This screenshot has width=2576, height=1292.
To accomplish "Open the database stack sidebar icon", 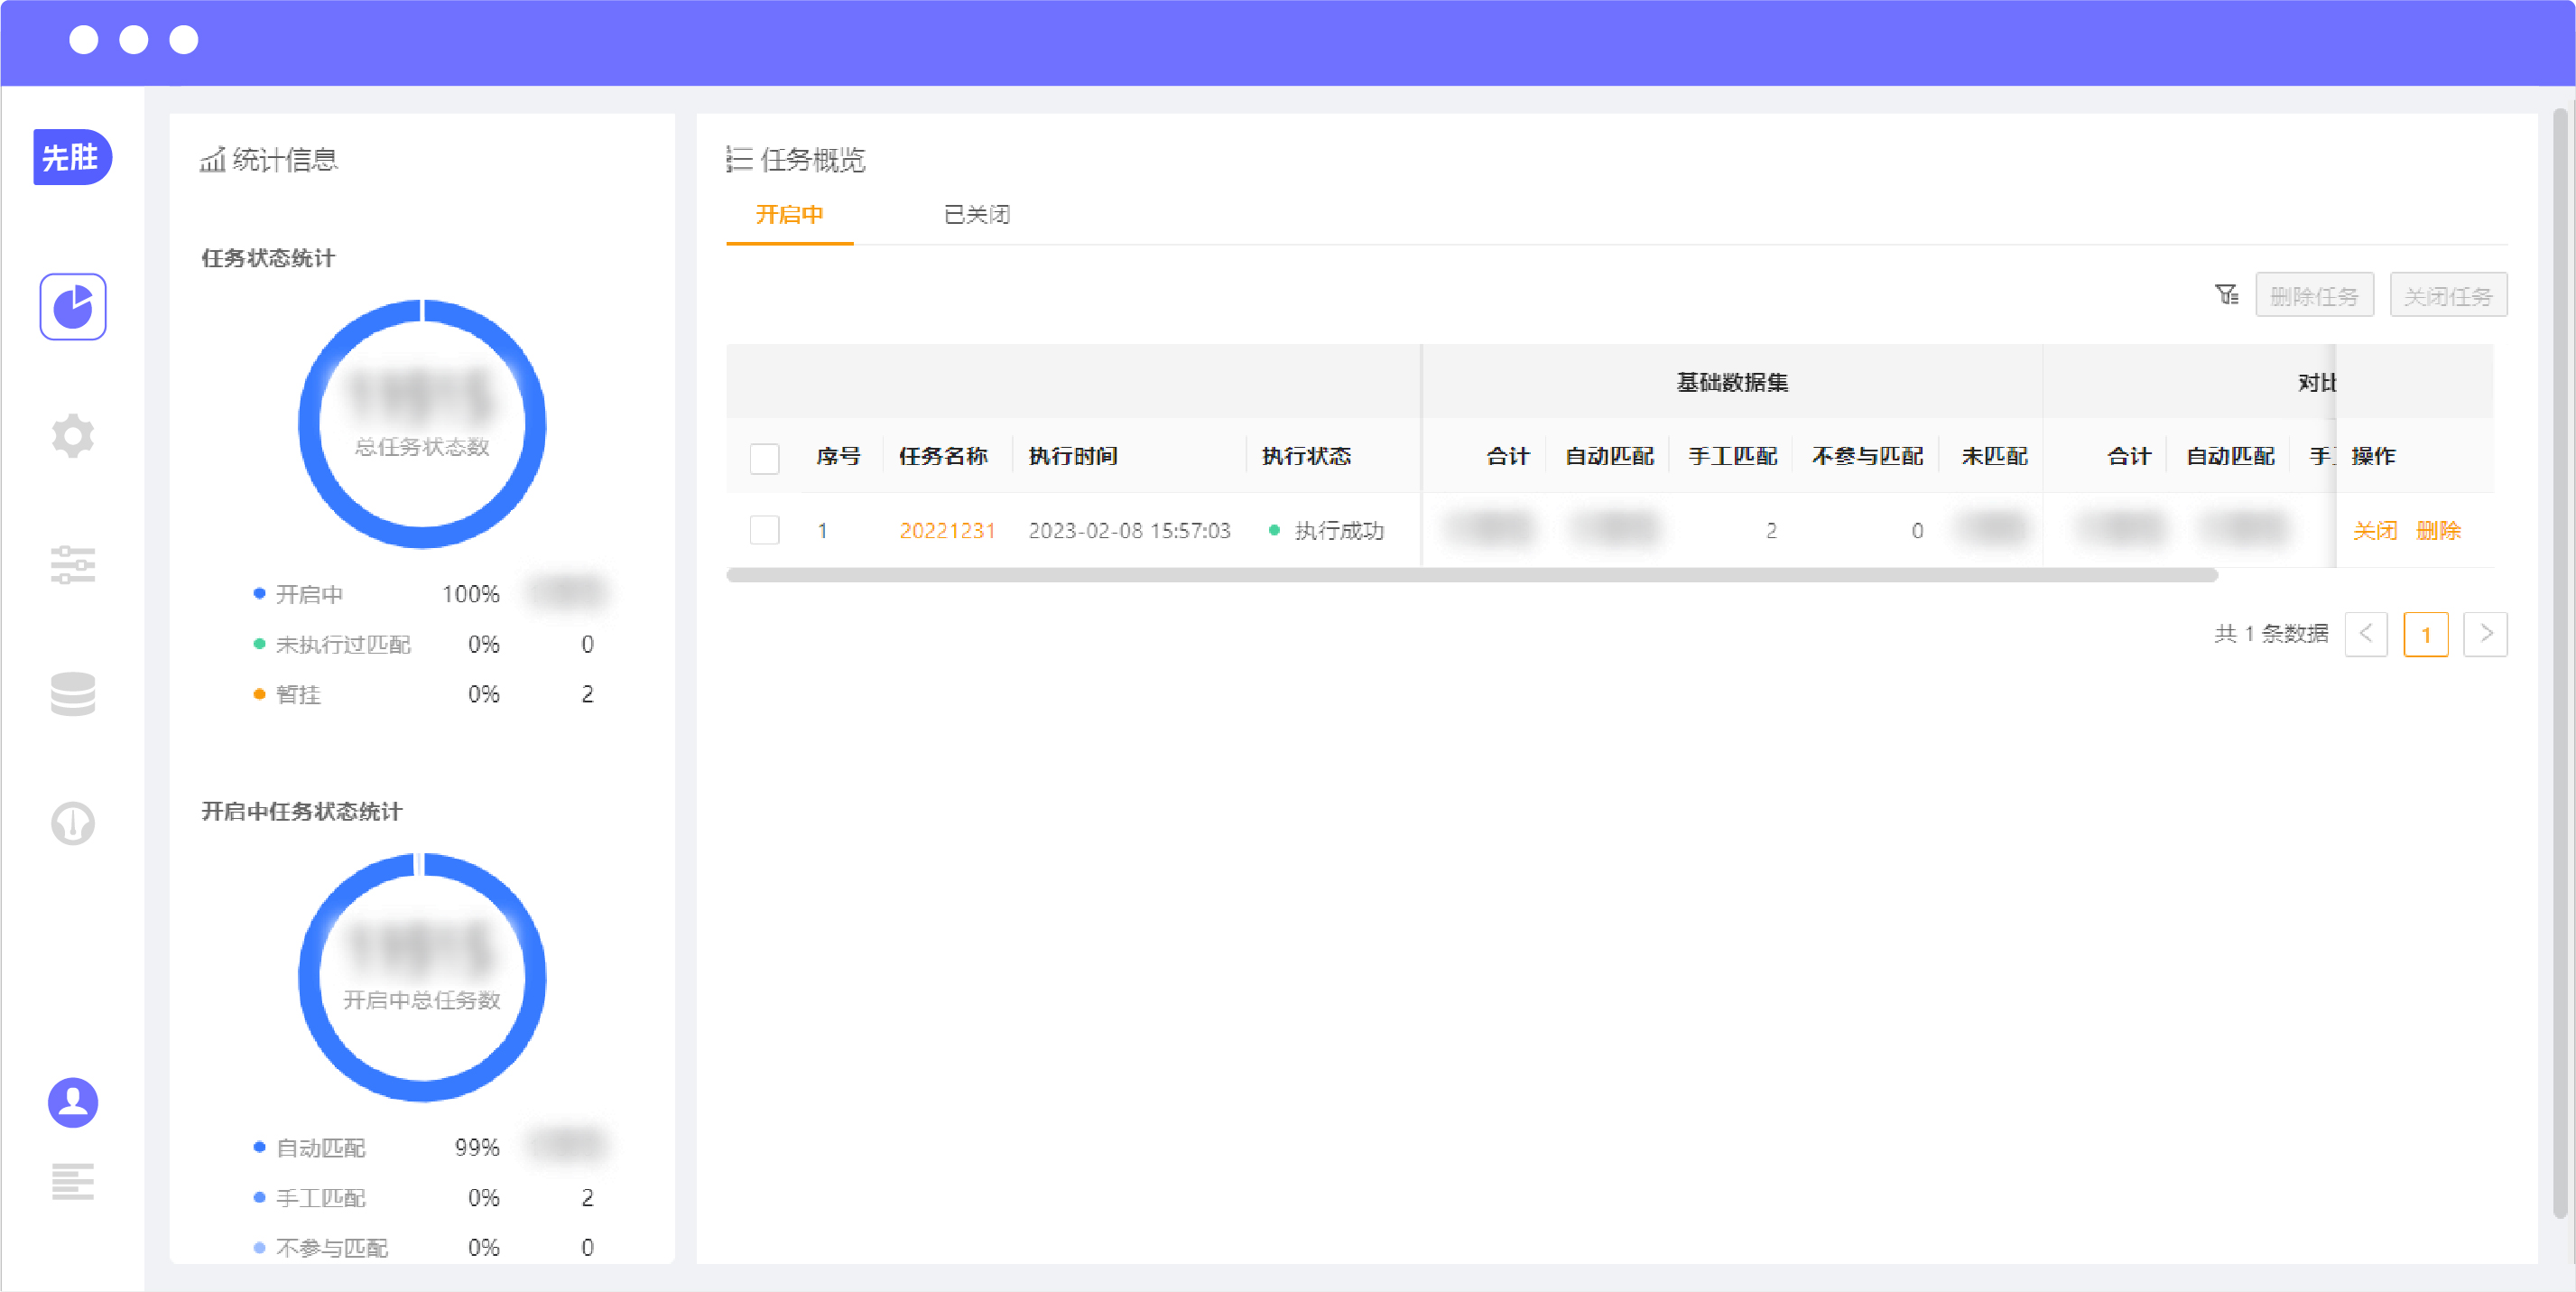I will 73,694.
